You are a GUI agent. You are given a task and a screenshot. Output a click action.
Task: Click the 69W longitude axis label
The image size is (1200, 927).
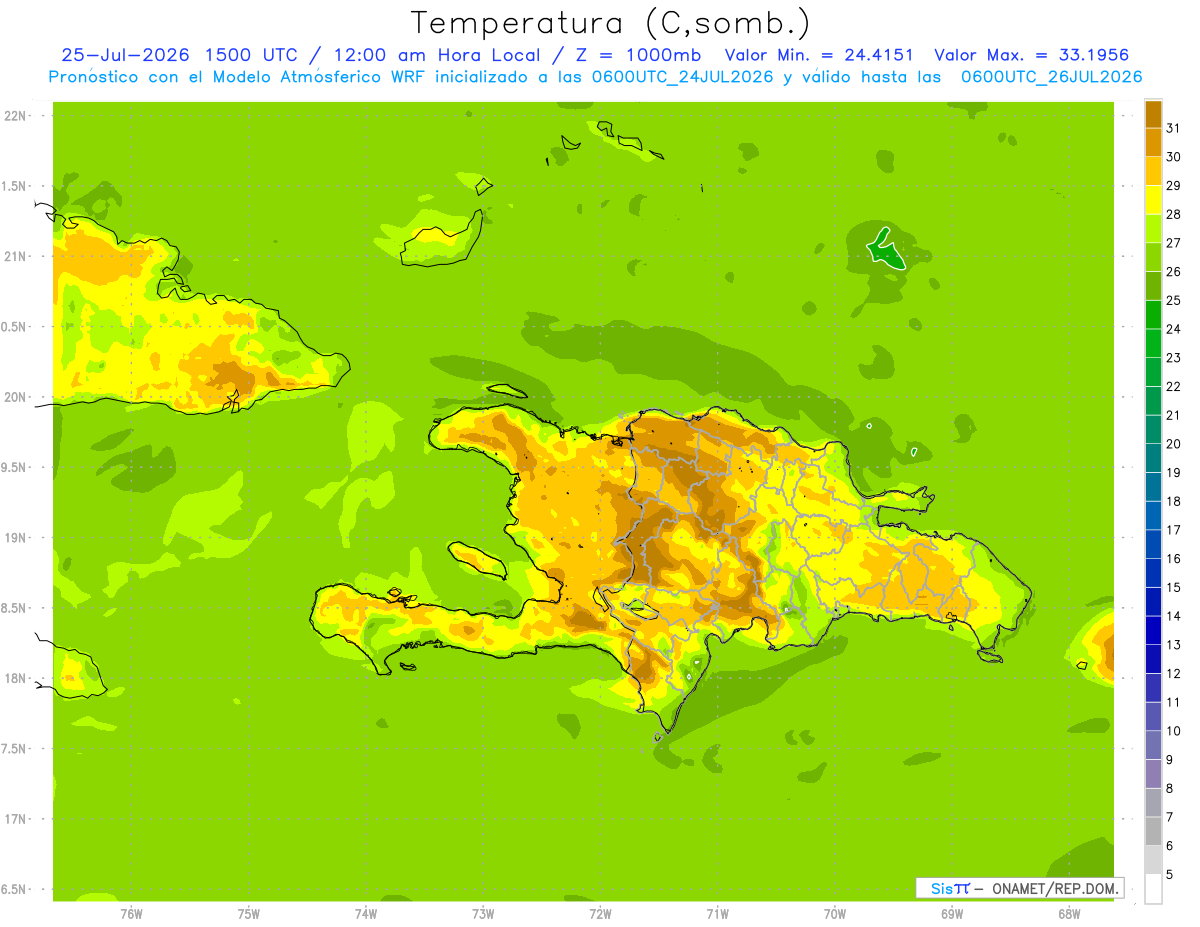pos(952,913)
